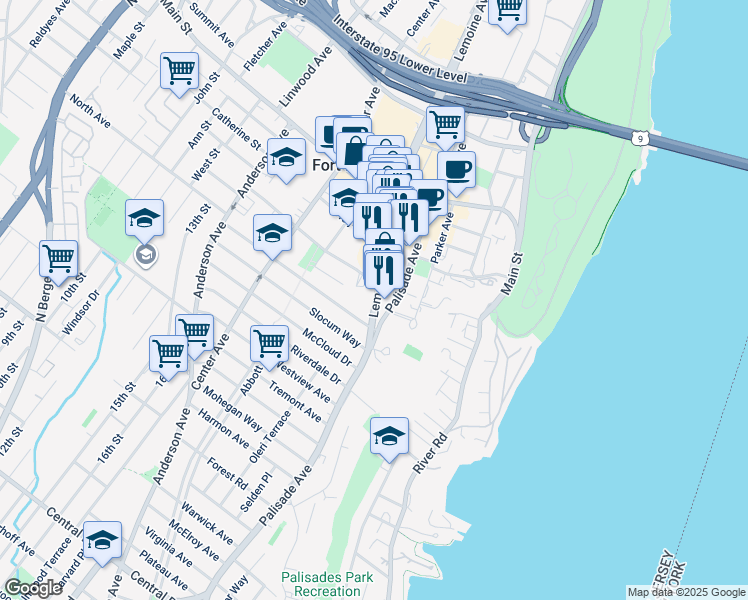Select the Riverdale Dr street label
The height and width of the screenshot is (600, 748).
(316, 365)
